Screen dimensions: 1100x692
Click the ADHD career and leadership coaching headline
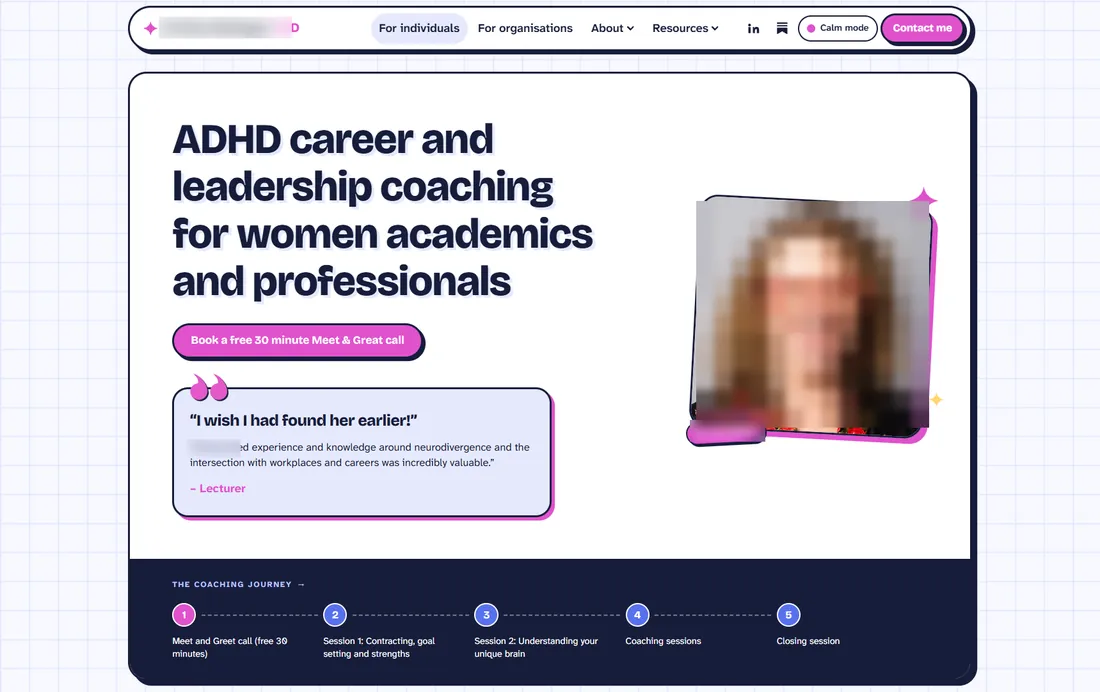tap(383, 210)
